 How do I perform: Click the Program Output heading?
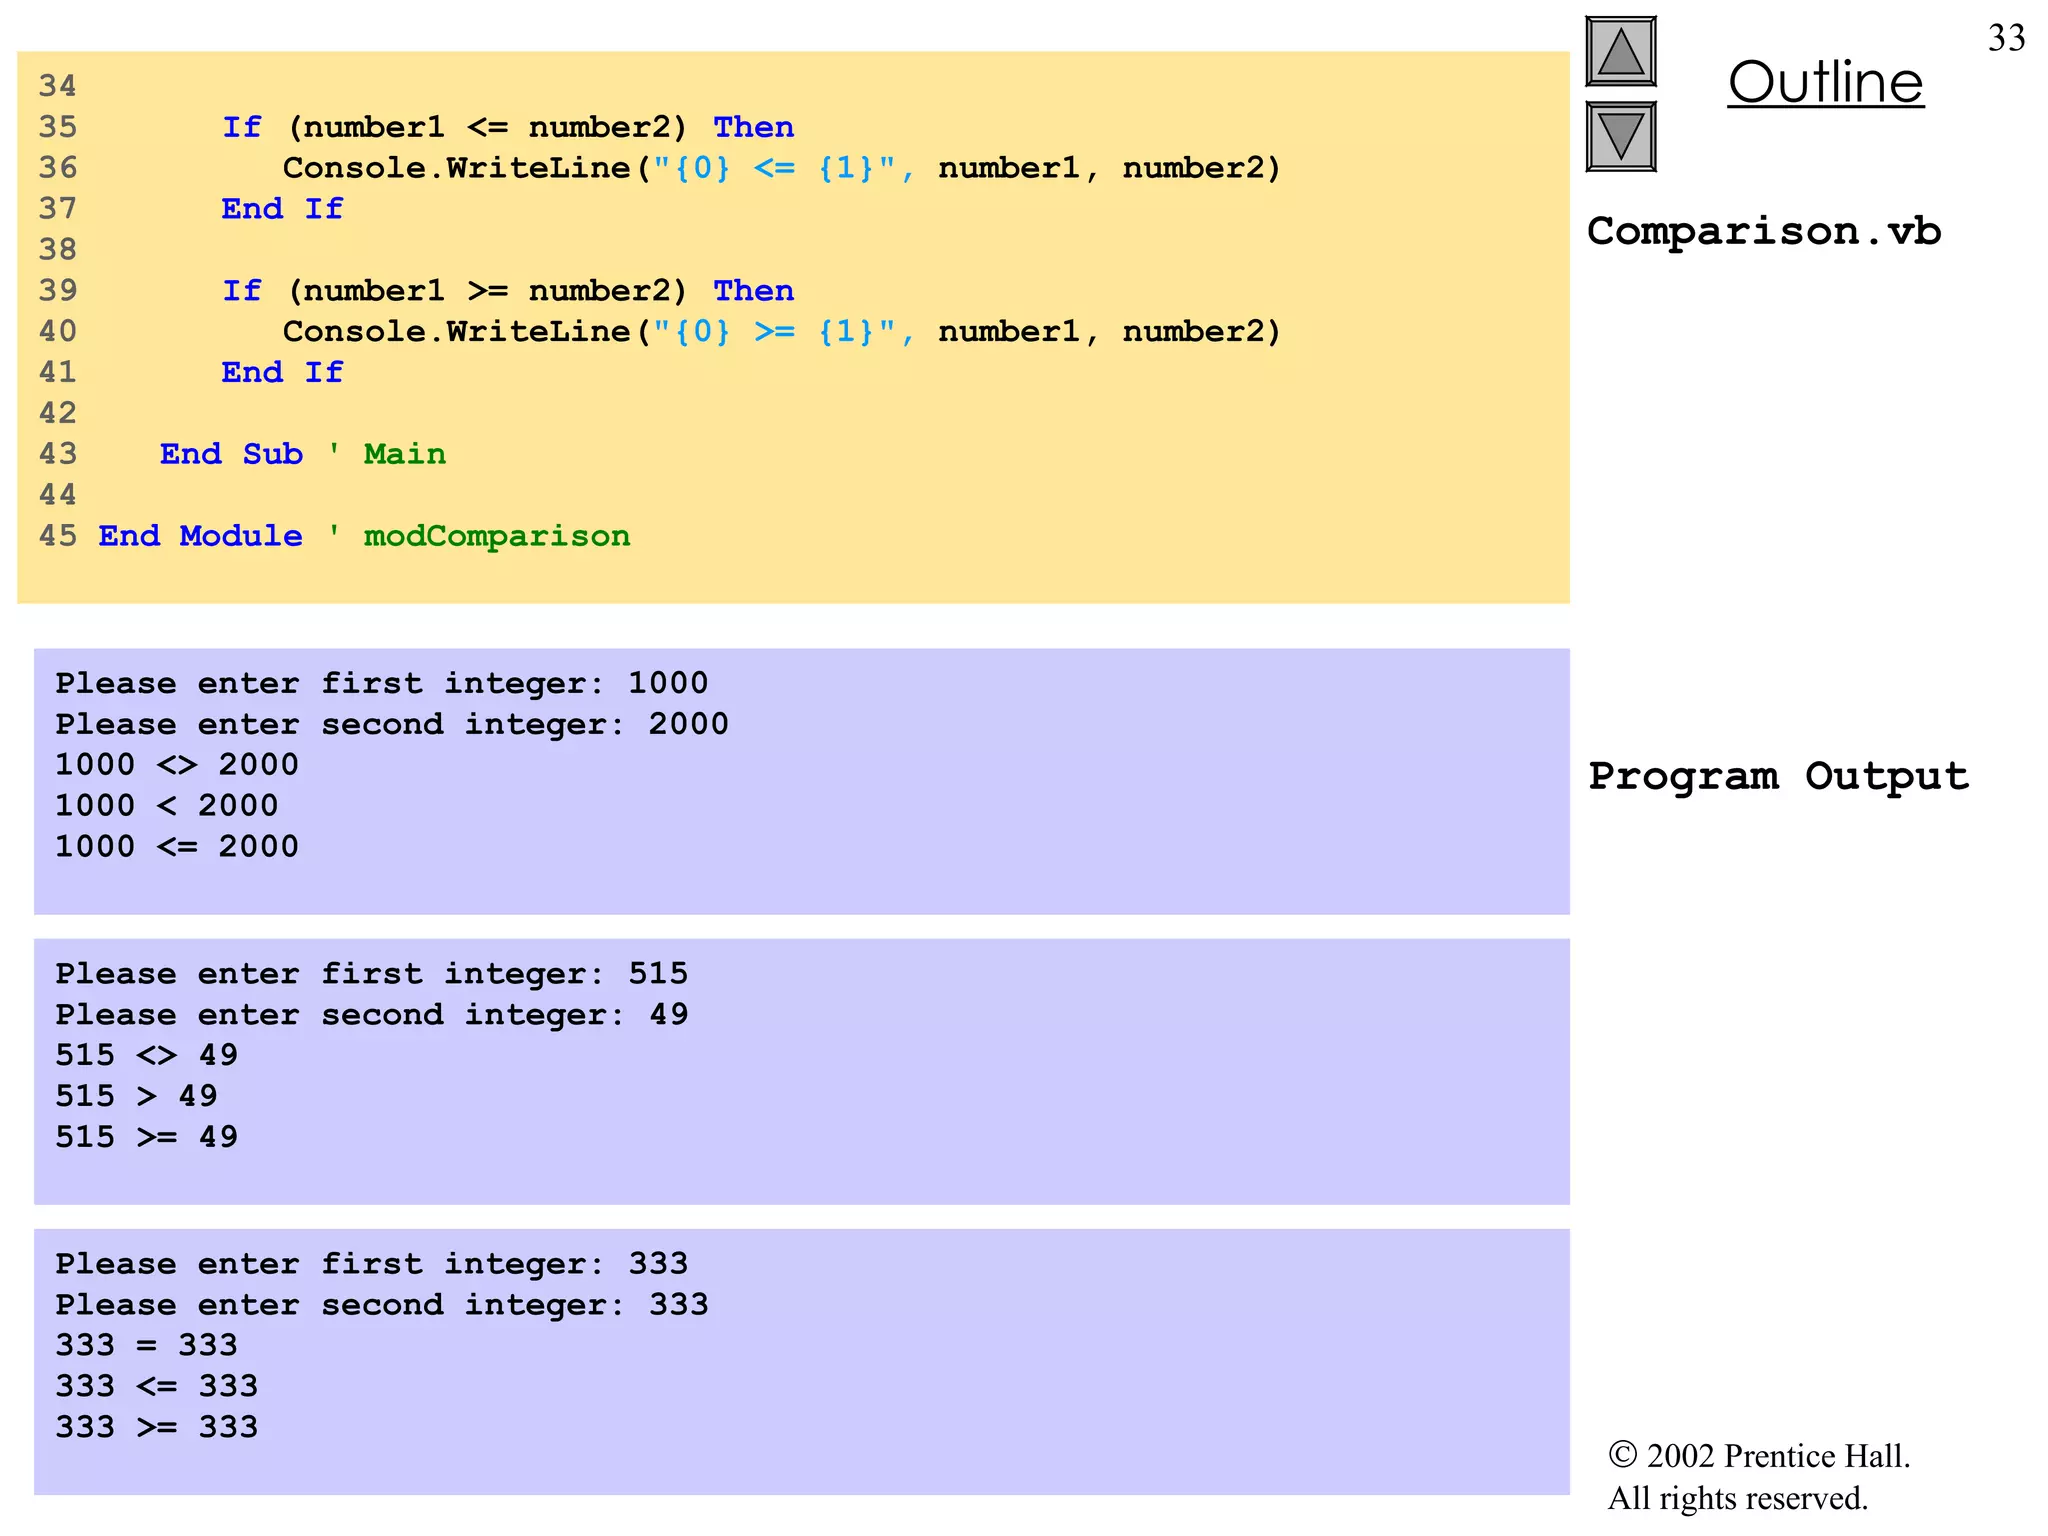(1778, 777)
